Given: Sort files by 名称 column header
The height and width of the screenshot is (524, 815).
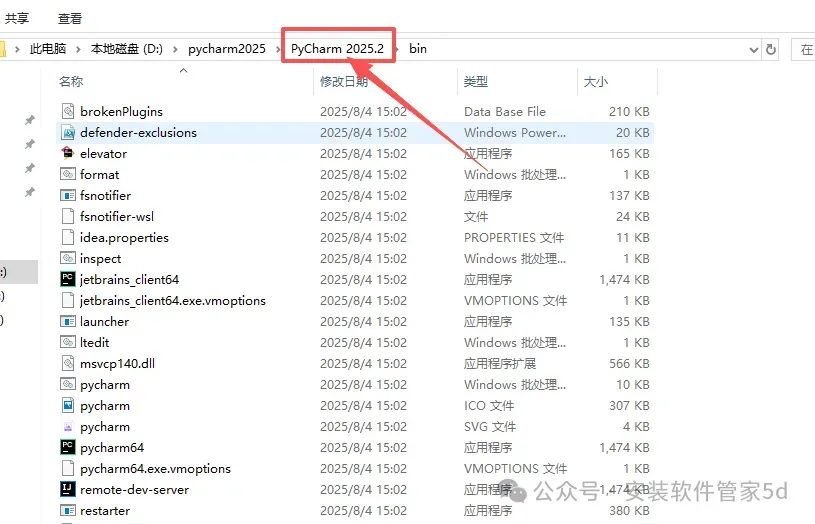Looking at the screenshot, I should click(x=71, y=82).
